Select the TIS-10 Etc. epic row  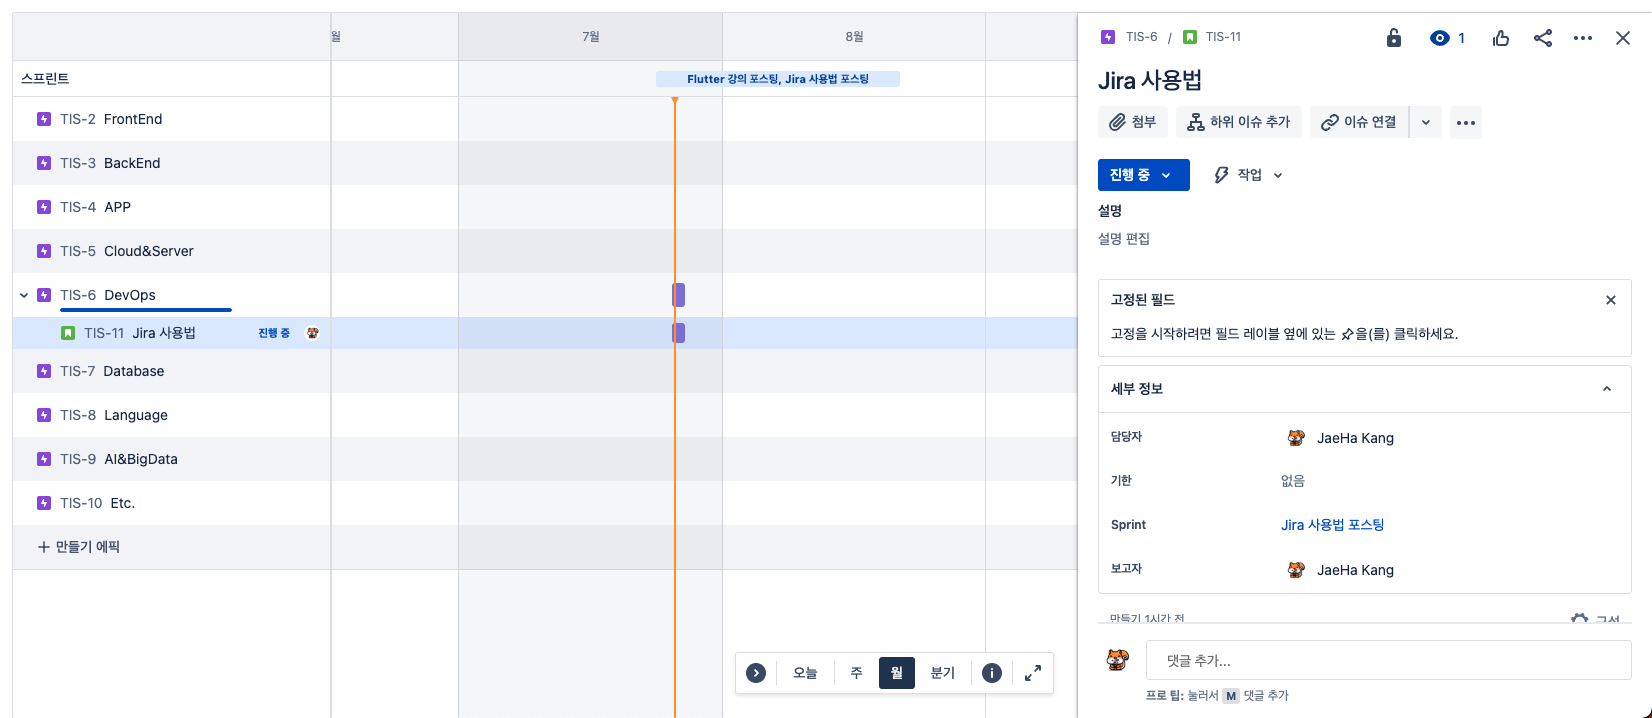[x=172, y=503]
